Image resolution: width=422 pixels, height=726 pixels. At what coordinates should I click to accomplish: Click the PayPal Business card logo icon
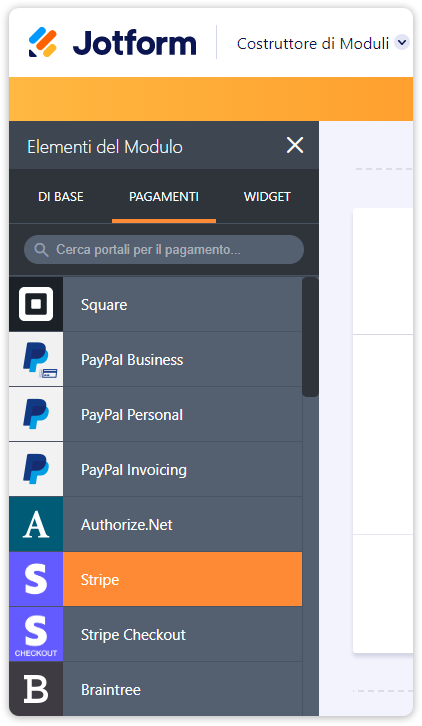click(x=36, y=359)
